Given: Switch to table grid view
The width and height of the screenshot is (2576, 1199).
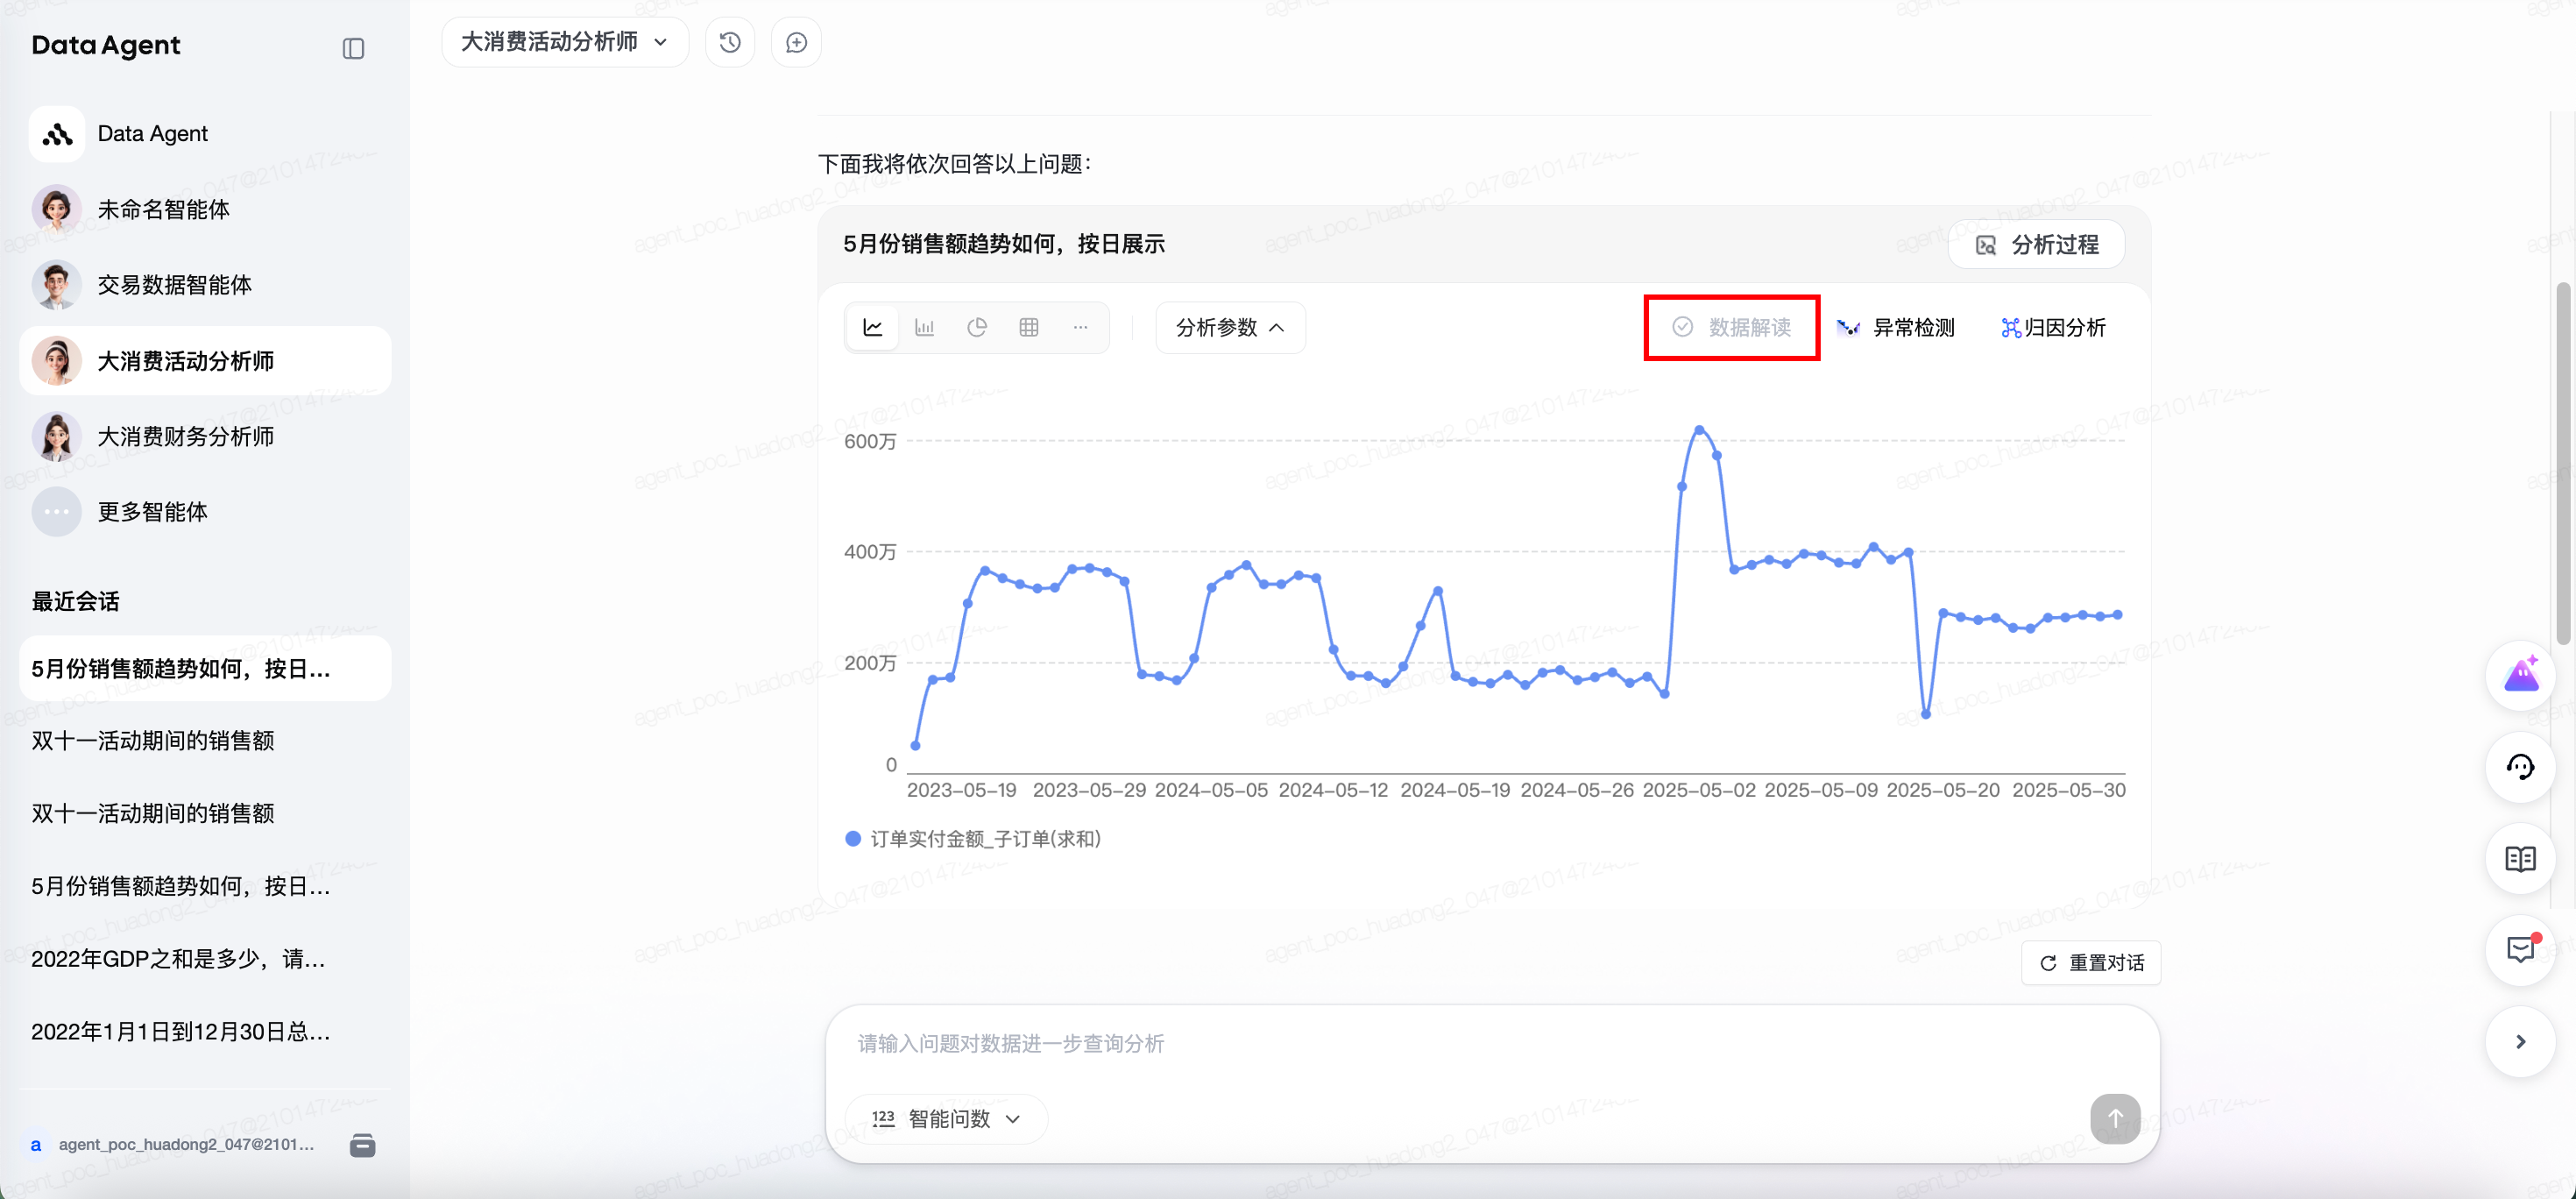Looking at the screenshot, I should 1028,327.
